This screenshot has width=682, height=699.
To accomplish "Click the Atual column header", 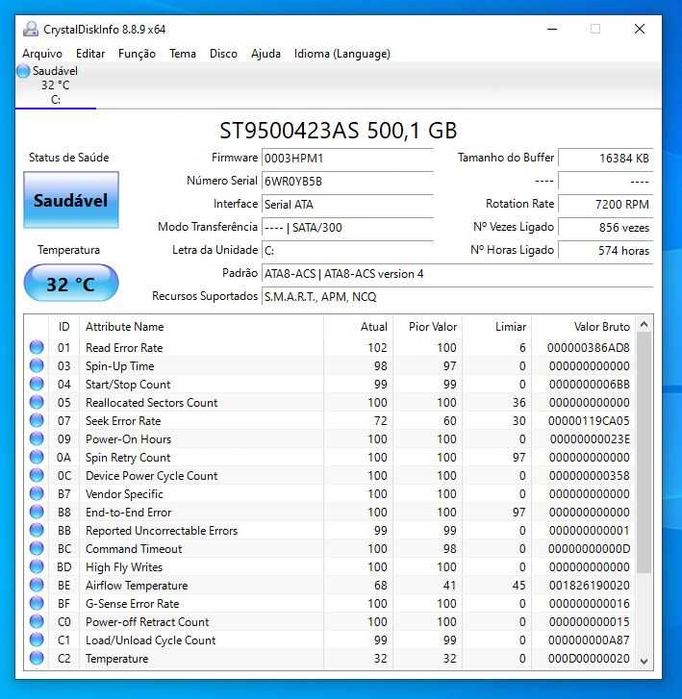I will point(358,327).
